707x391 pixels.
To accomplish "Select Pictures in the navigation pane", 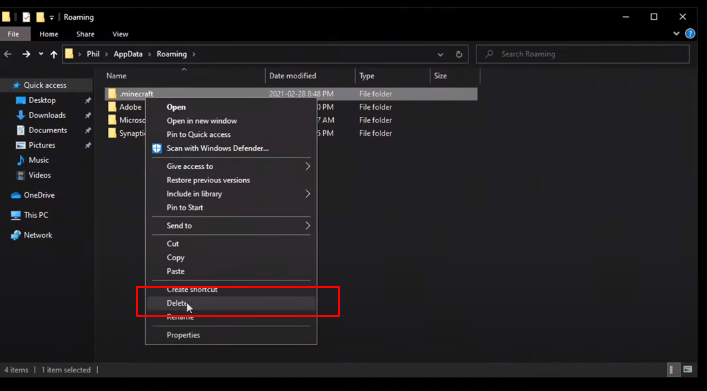I will pos(41,145).
